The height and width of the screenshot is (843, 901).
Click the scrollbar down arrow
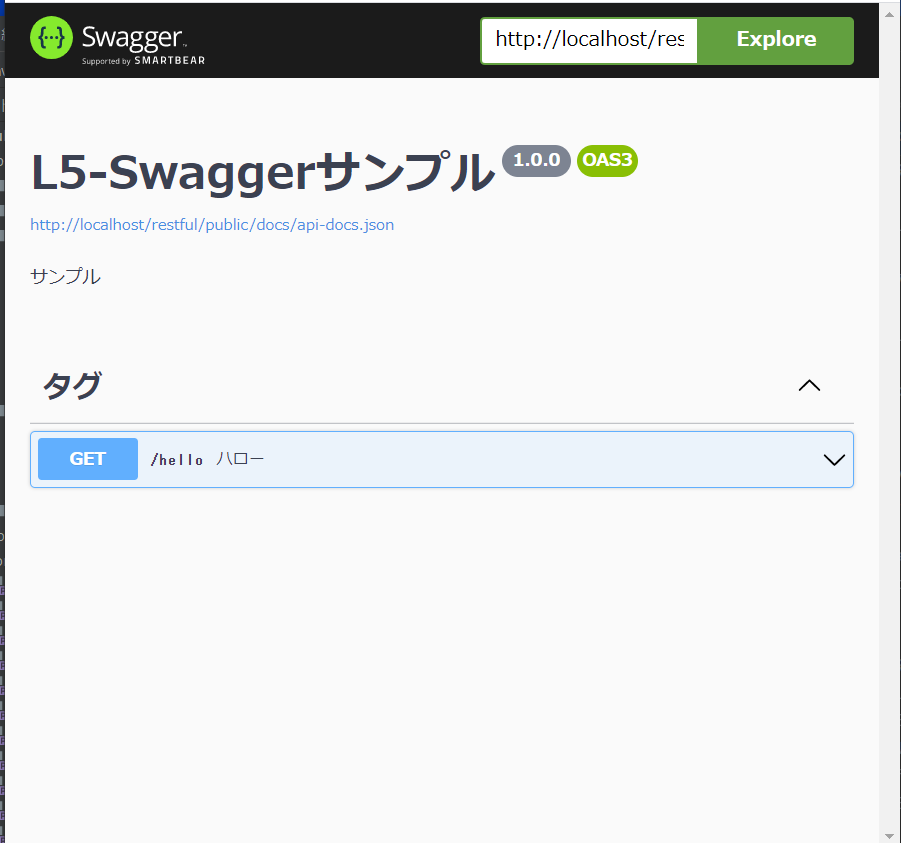click(x=890, y=836)
